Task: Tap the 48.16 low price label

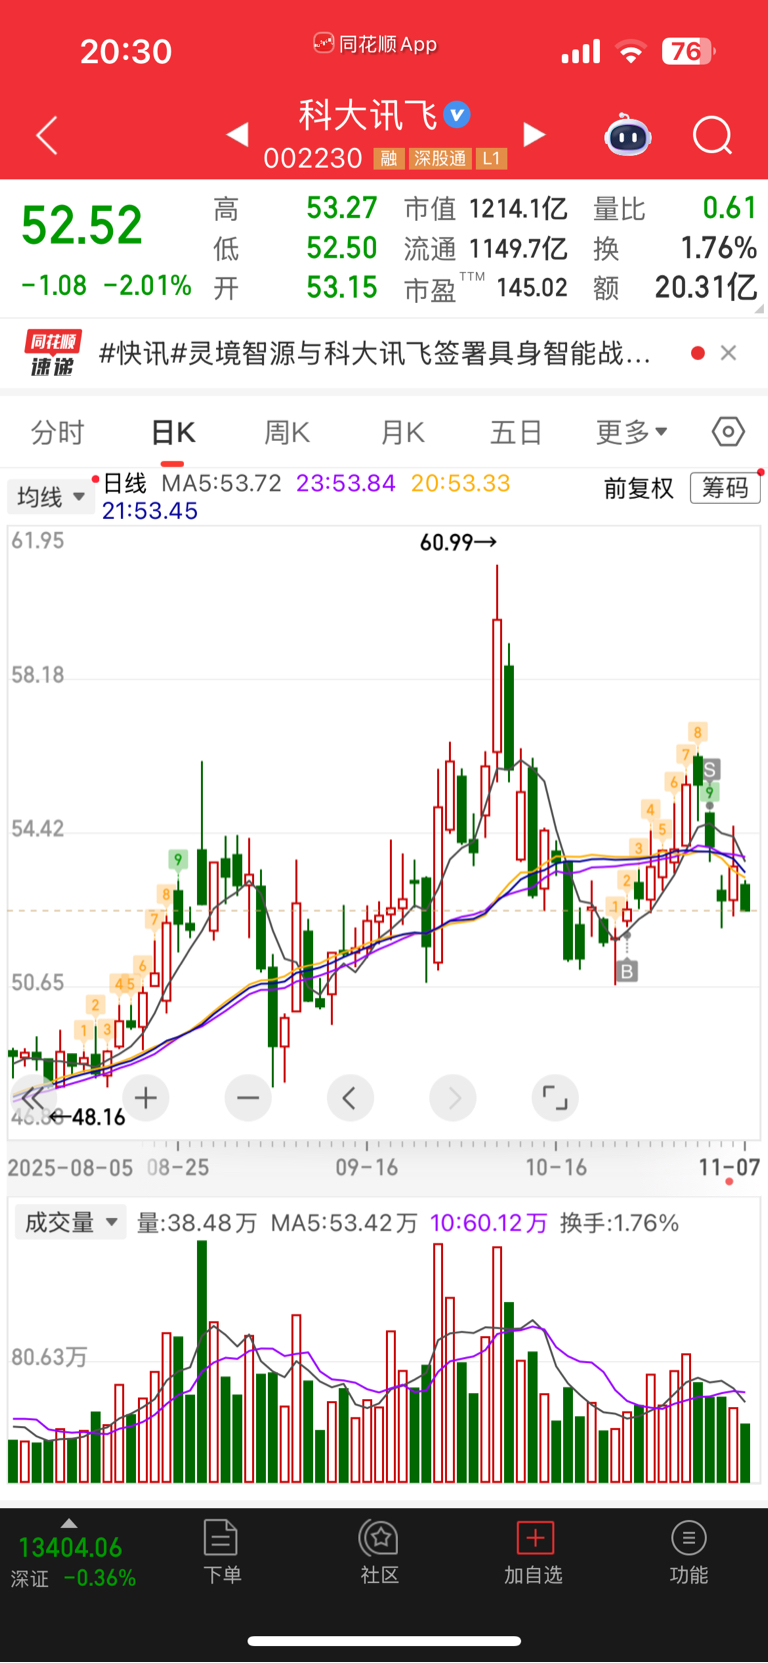Action: click(87, 1117)
